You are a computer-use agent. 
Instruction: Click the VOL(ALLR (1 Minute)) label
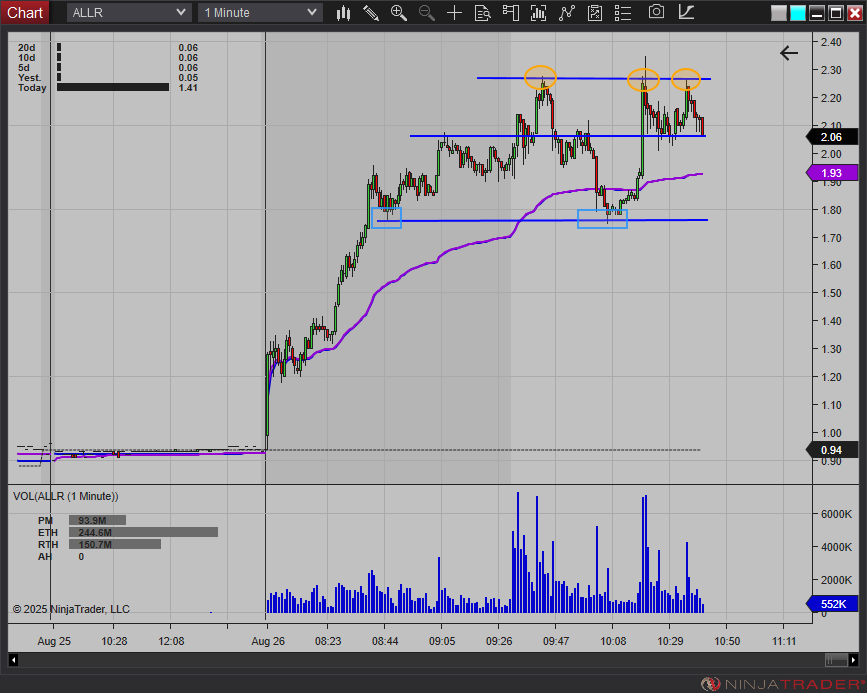pos(66,496)
